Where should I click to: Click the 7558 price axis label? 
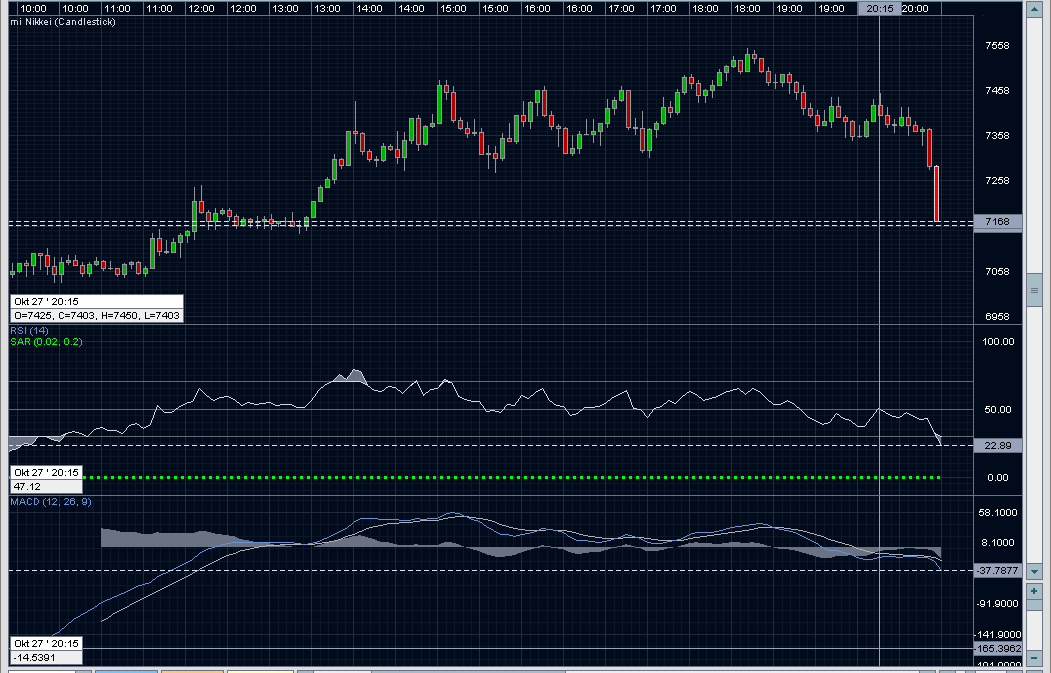click(997, 46)
